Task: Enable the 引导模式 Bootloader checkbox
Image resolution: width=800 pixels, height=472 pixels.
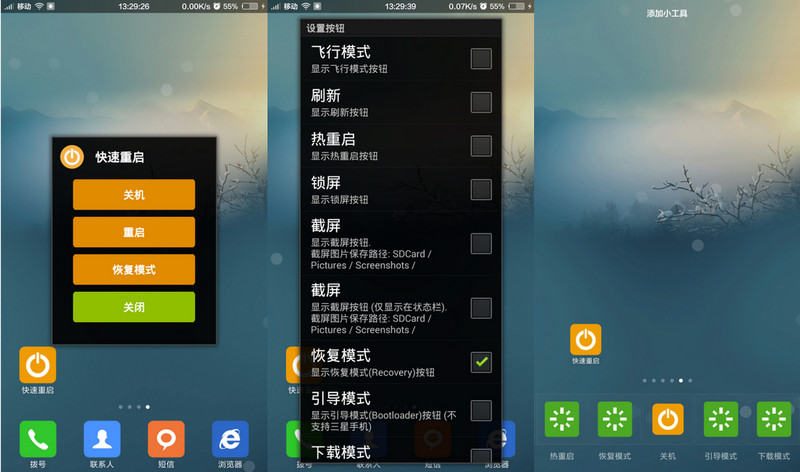Action: (x=481, y=410)
